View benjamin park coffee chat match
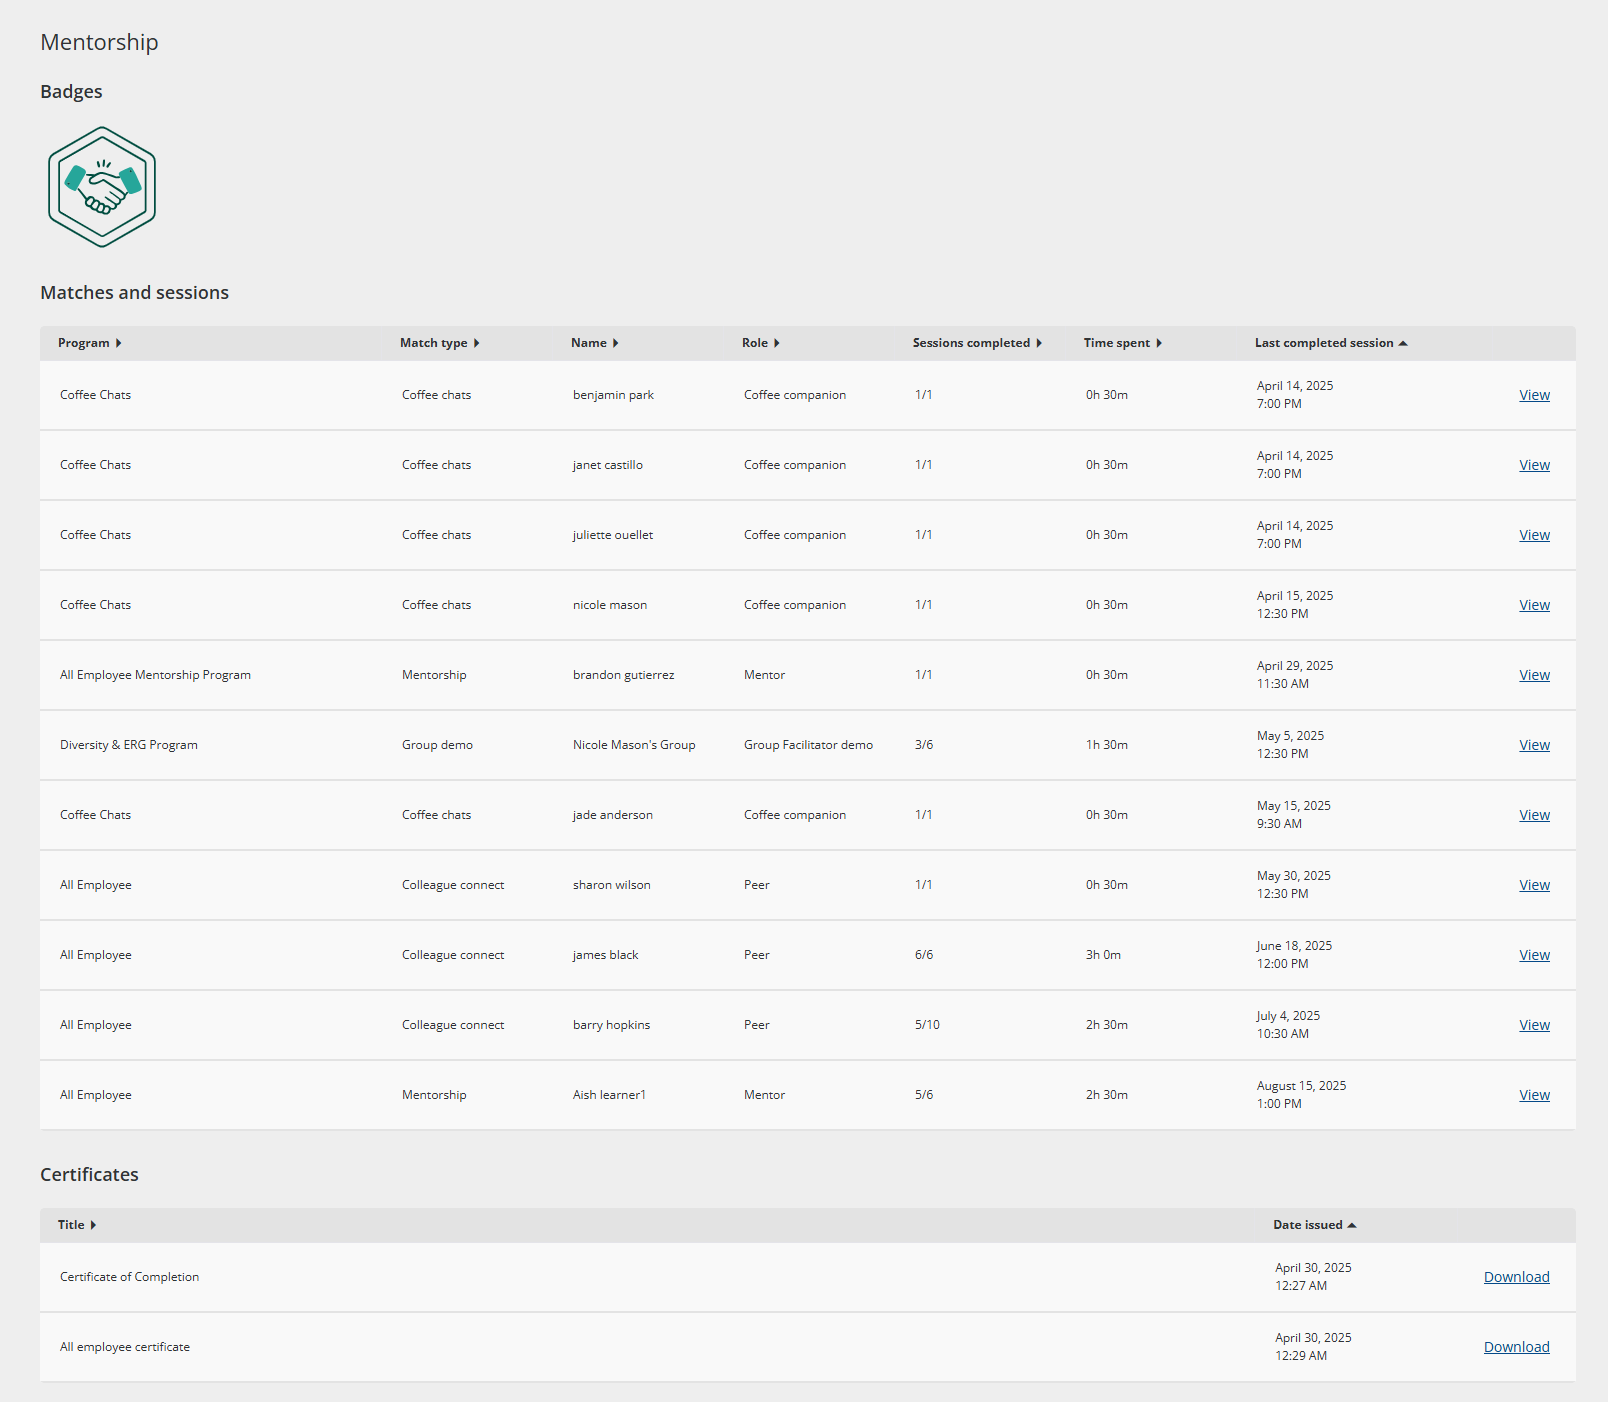 tap(1534, 395)
